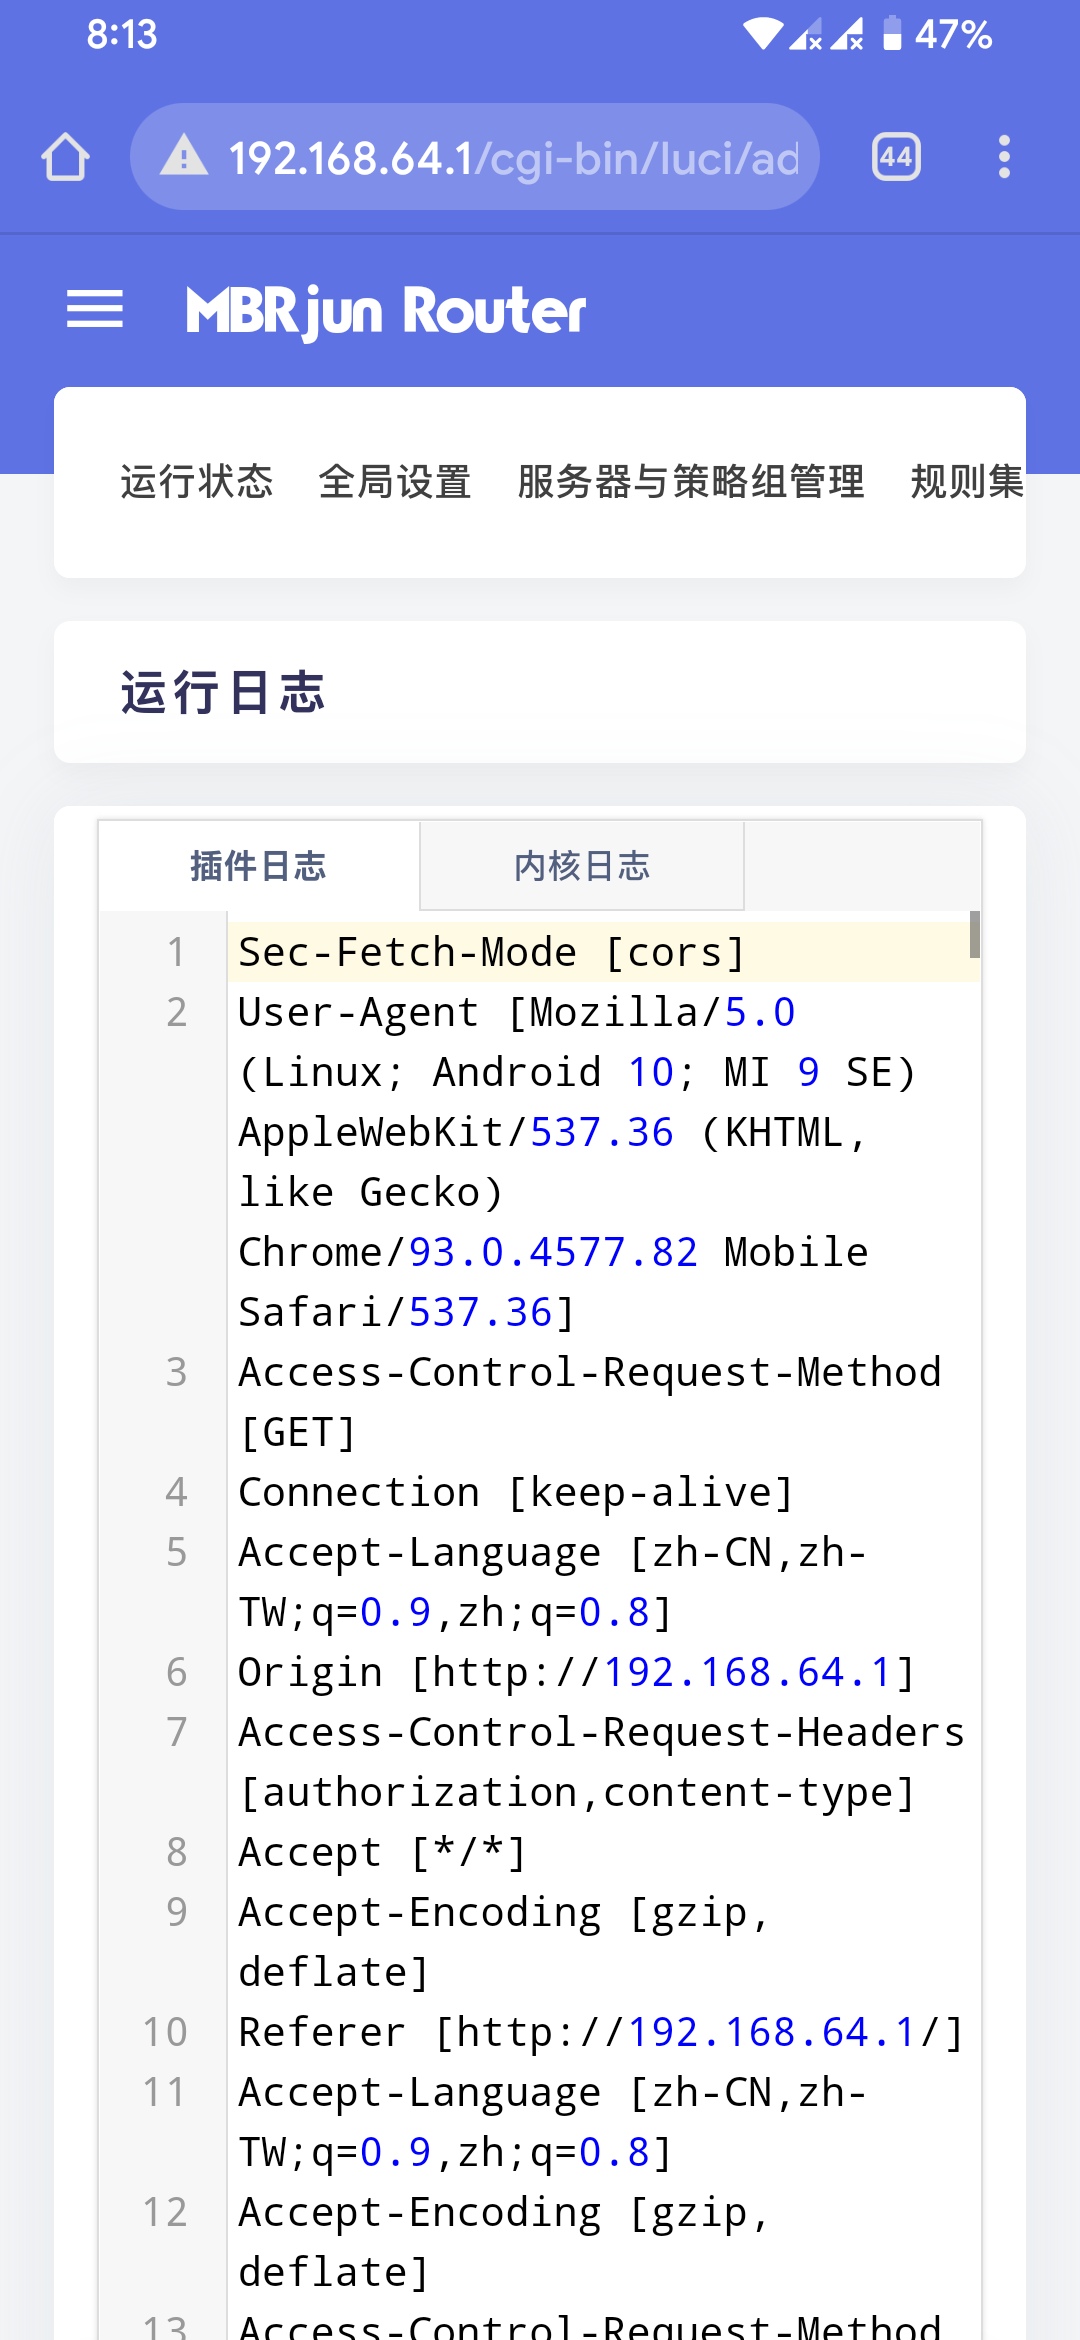Tap the Wi-Fi icon in status bar
This screenshot has width=1080, height=2340.
click(x=763, y=33)
